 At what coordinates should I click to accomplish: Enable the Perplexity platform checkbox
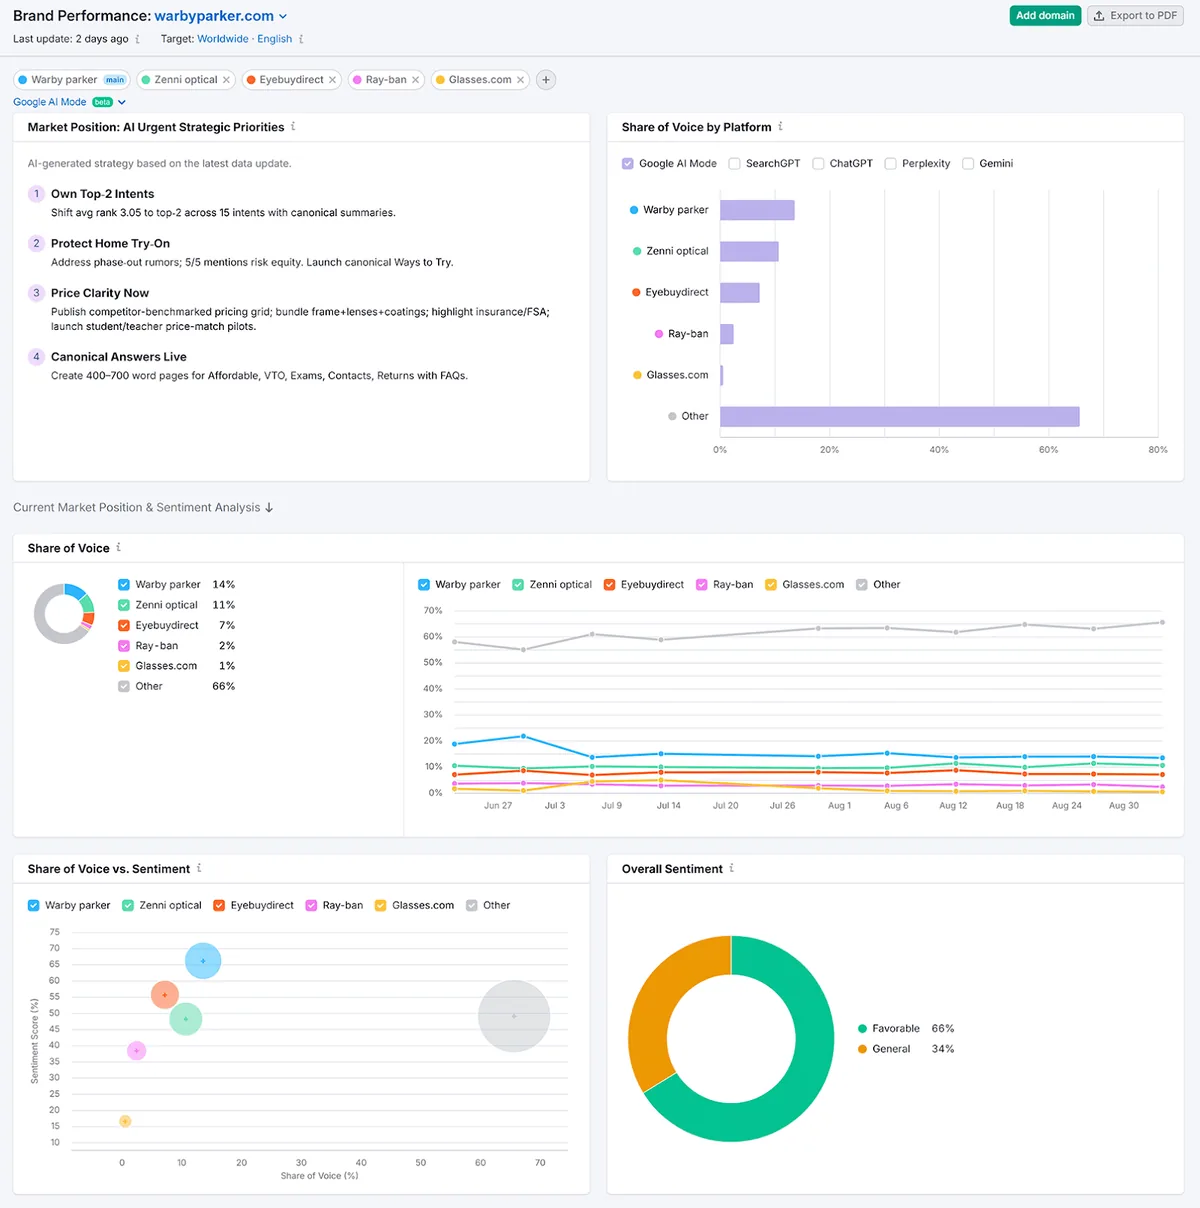pos(891,164)
